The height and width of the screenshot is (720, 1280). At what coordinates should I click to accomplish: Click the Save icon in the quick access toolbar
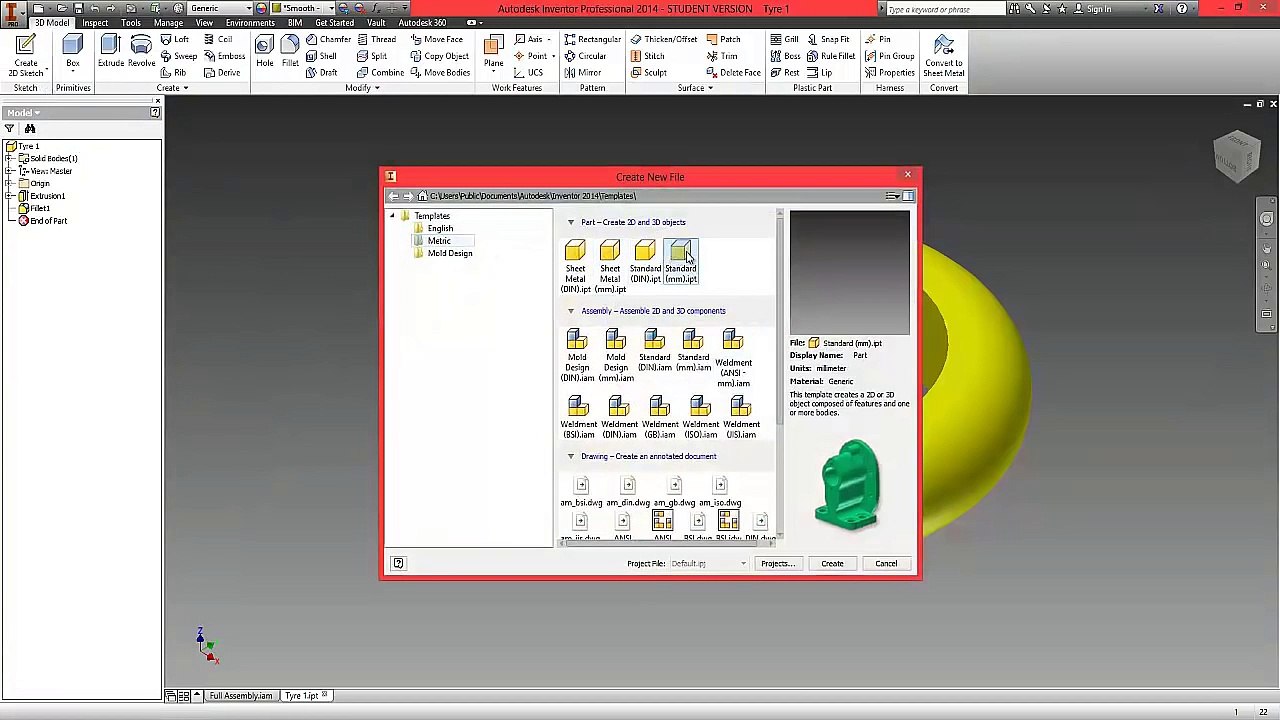pos(77,9)
